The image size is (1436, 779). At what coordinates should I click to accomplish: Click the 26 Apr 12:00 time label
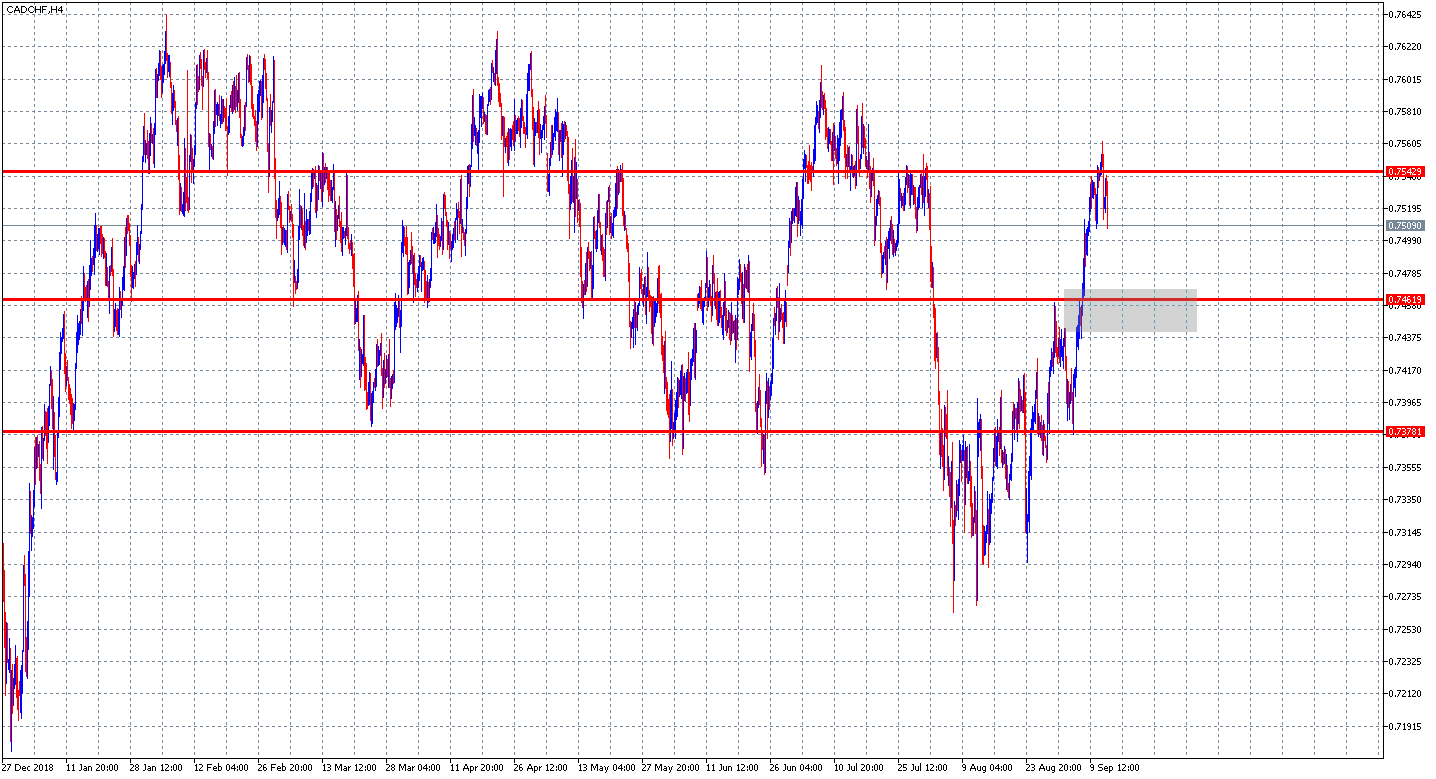(541, 769)
